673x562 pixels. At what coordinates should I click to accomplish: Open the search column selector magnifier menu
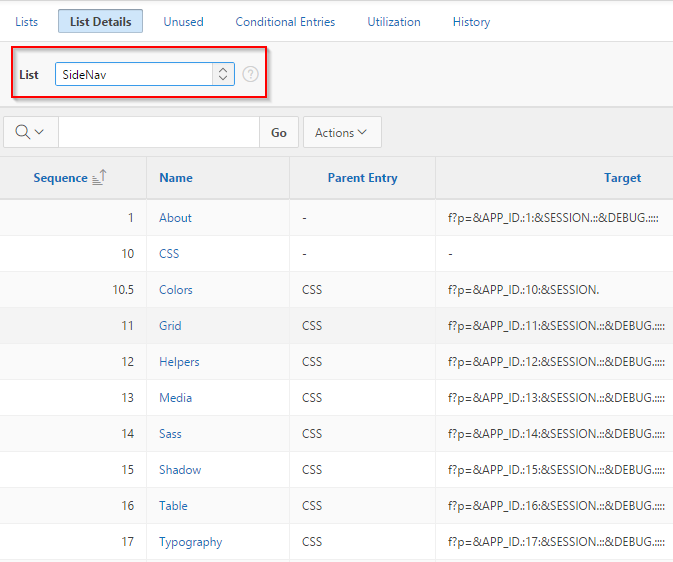coord(30,132)
